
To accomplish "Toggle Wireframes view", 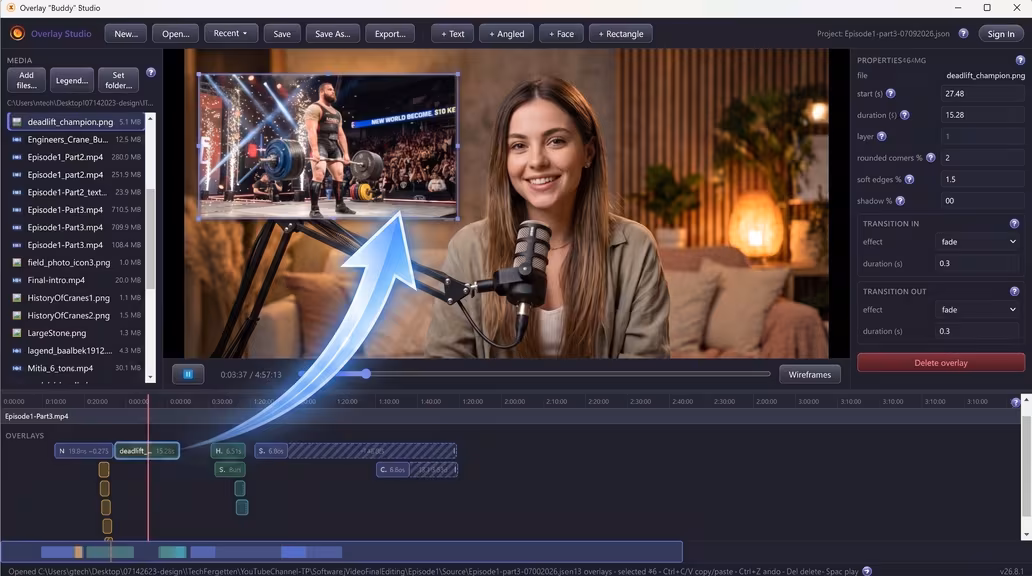I will click(810, 375).
